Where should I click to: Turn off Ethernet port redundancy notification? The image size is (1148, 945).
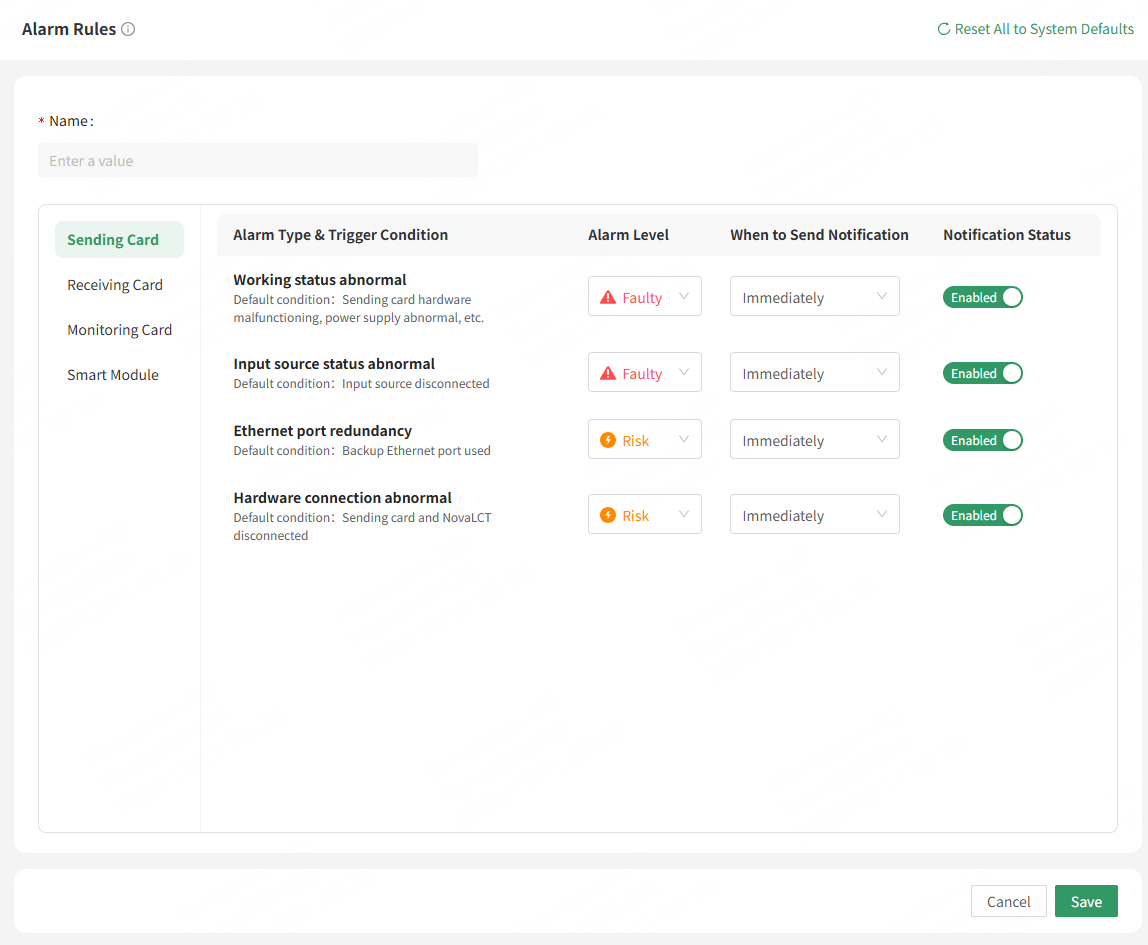click(982, 440)
